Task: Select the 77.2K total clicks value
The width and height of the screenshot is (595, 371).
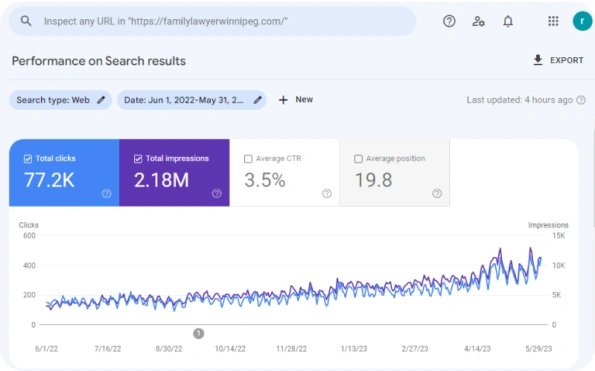Action: click(49, 180)
